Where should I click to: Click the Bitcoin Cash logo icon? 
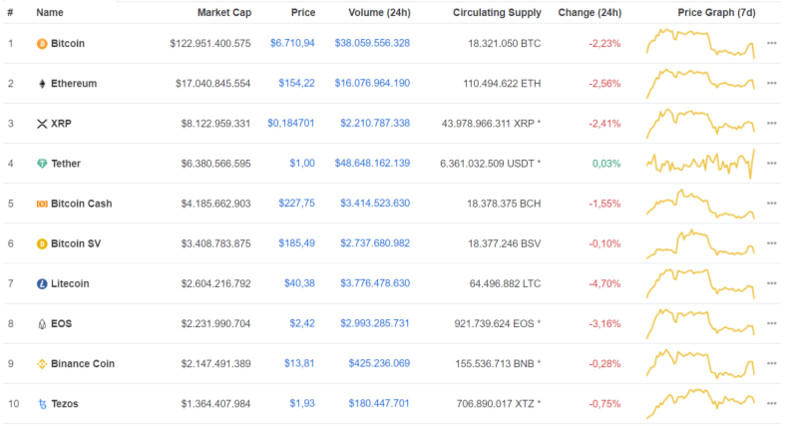pyautogui.click(x=42, y=204)
